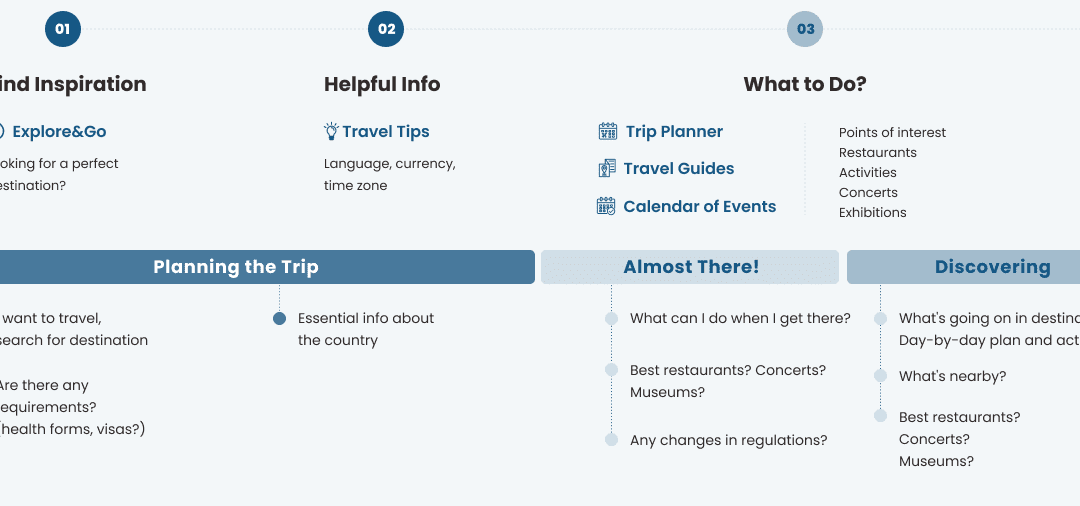Switch to the Almost There! stage
Image resolution: width=1080 pixels, height=506 pixels.
tap(690, 267)
